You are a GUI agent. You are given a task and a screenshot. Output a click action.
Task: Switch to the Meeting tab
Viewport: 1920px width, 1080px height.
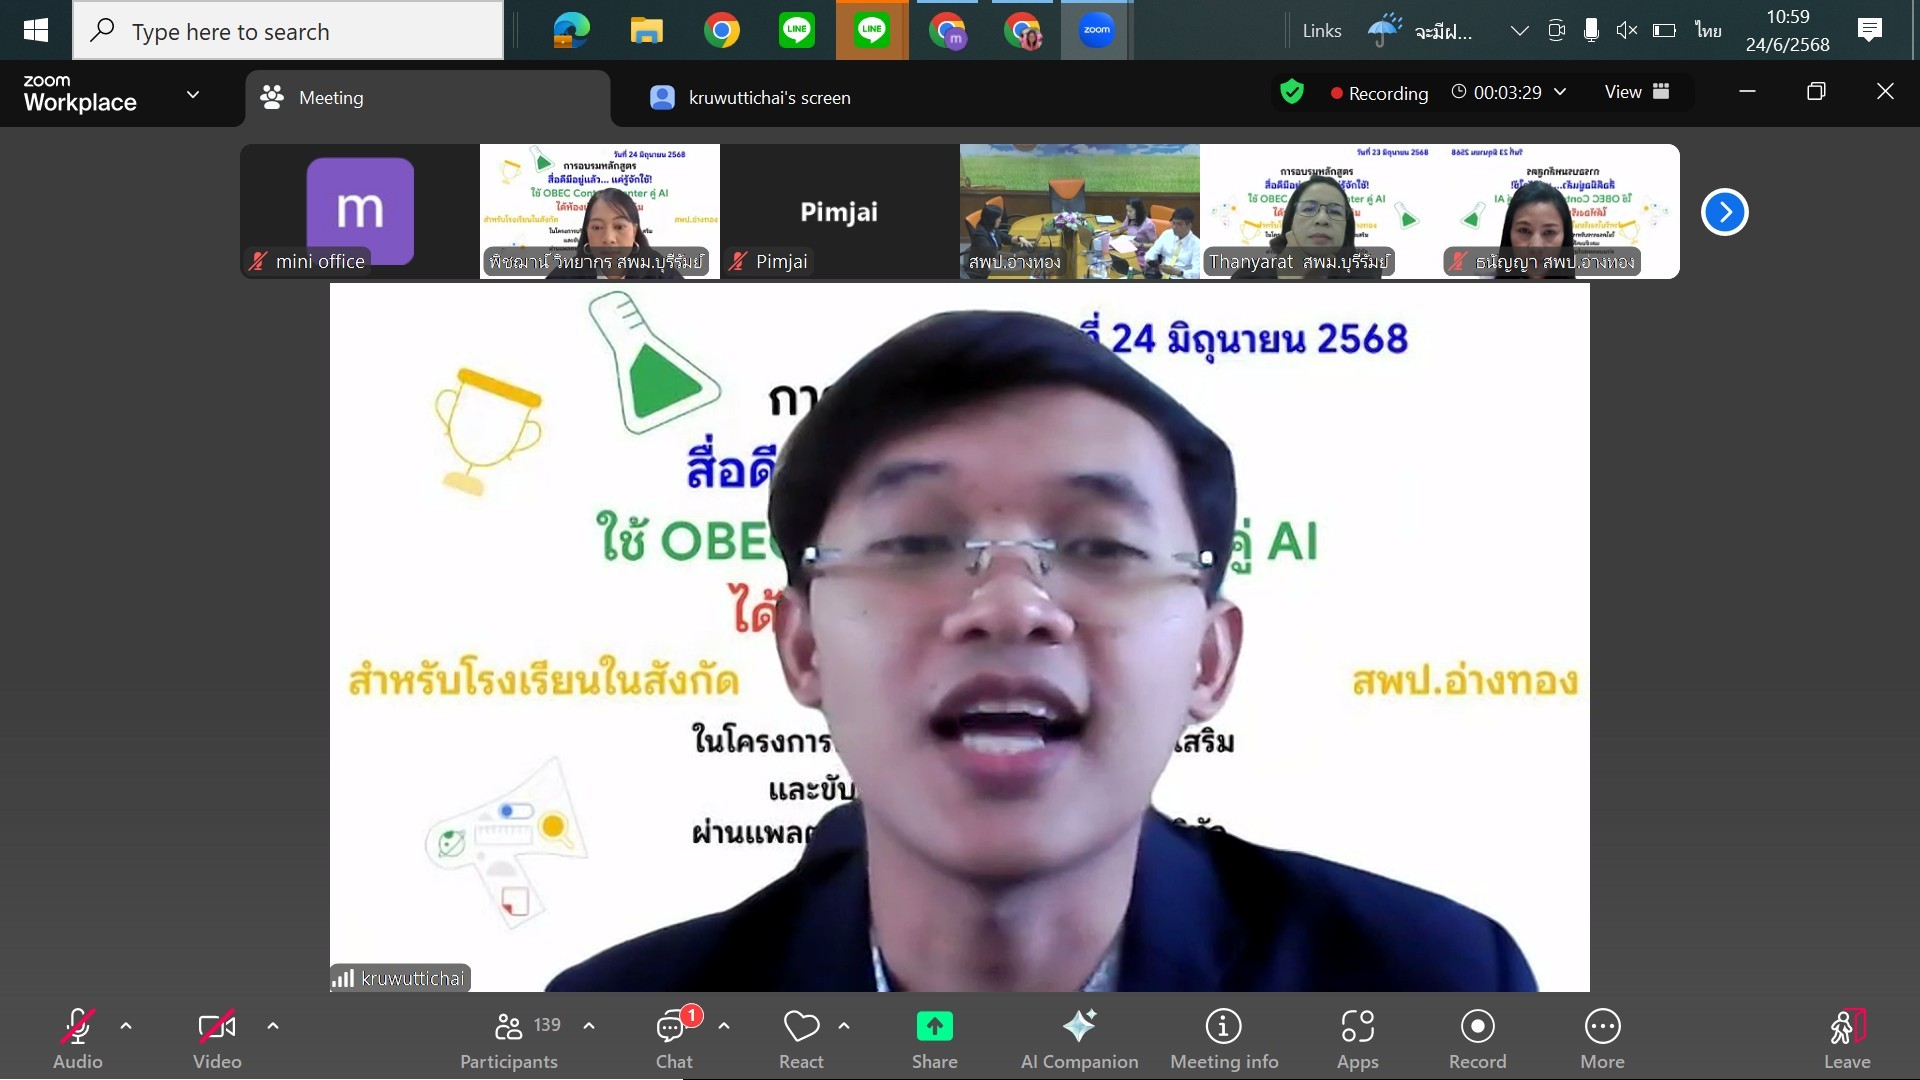click(x=428, y=98)
